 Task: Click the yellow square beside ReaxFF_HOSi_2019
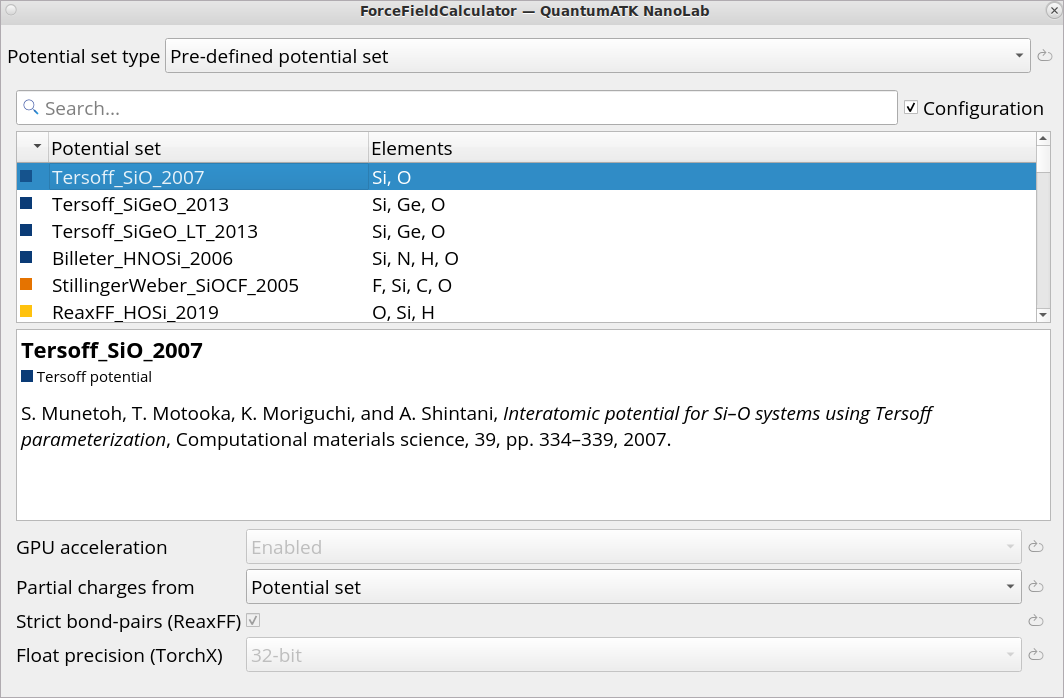(x=26, y=311)
